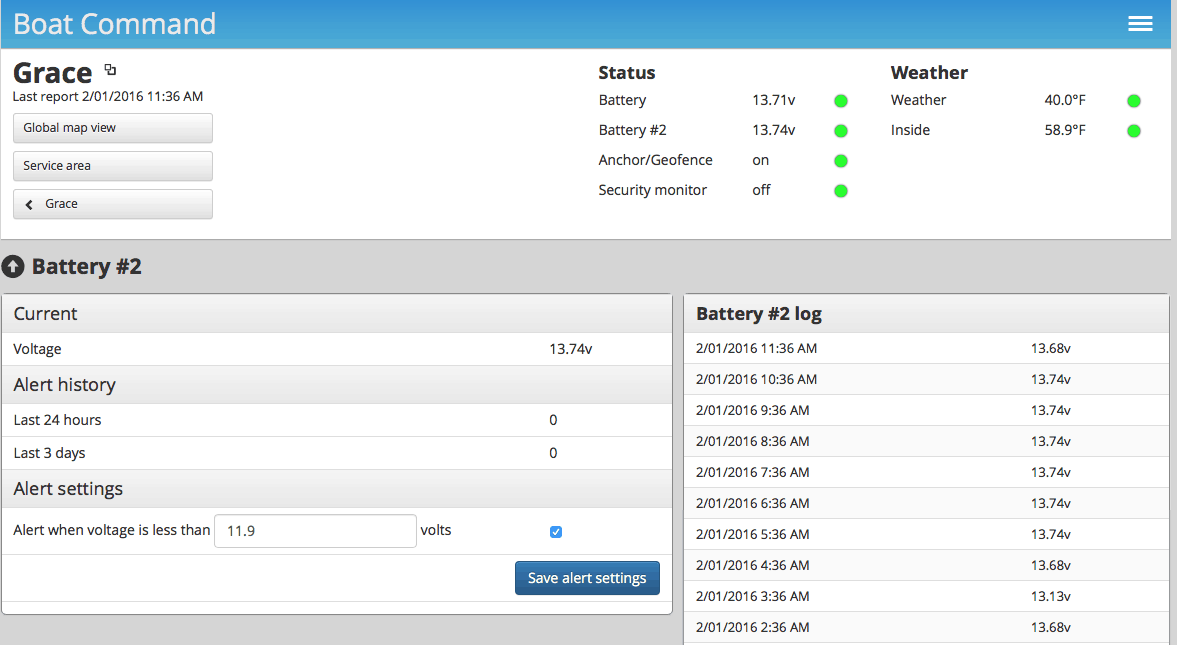Click the Boat Command header
1177x645 pixels.
point(114,23)
